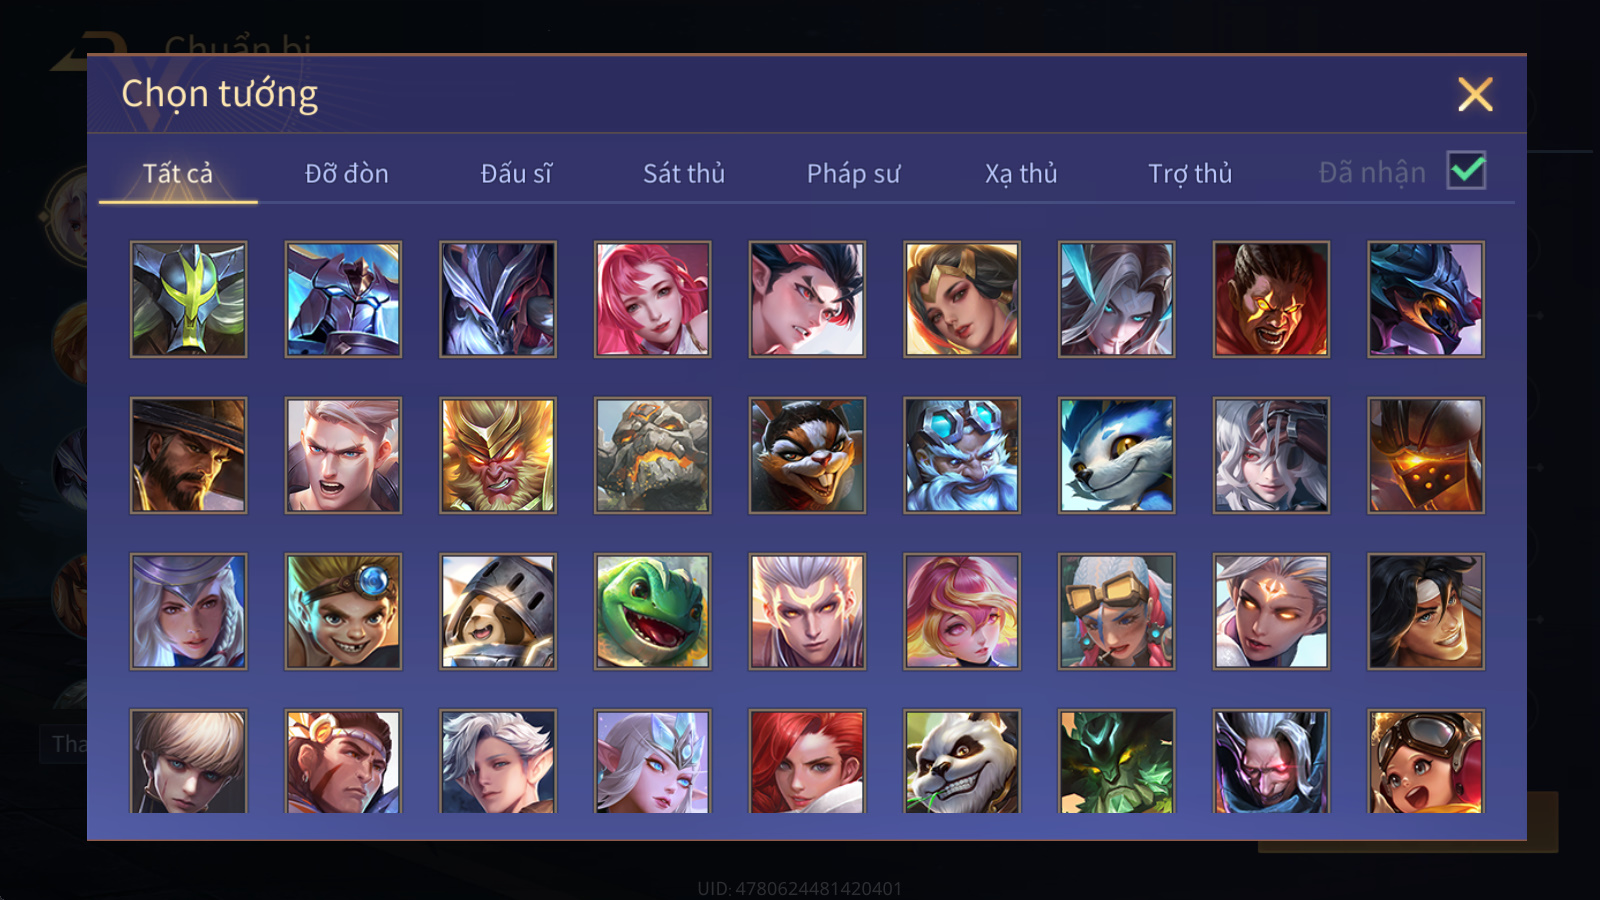Pick the dwarf with blue goggles hero
The width and height of the screenshot is (1600, 900).
coord(962,455)
